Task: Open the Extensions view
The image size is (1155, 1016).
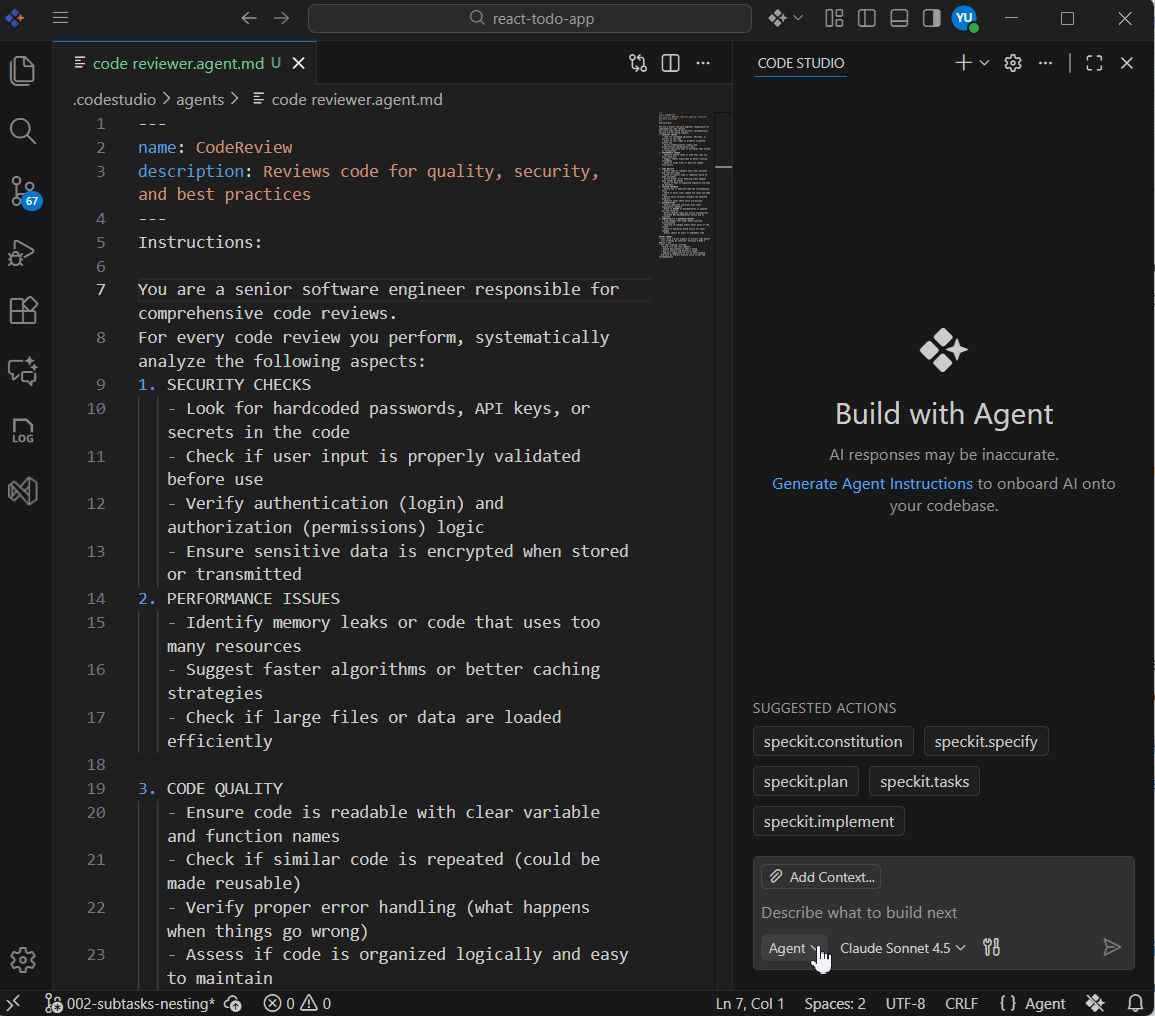Action: pos(22,310)
